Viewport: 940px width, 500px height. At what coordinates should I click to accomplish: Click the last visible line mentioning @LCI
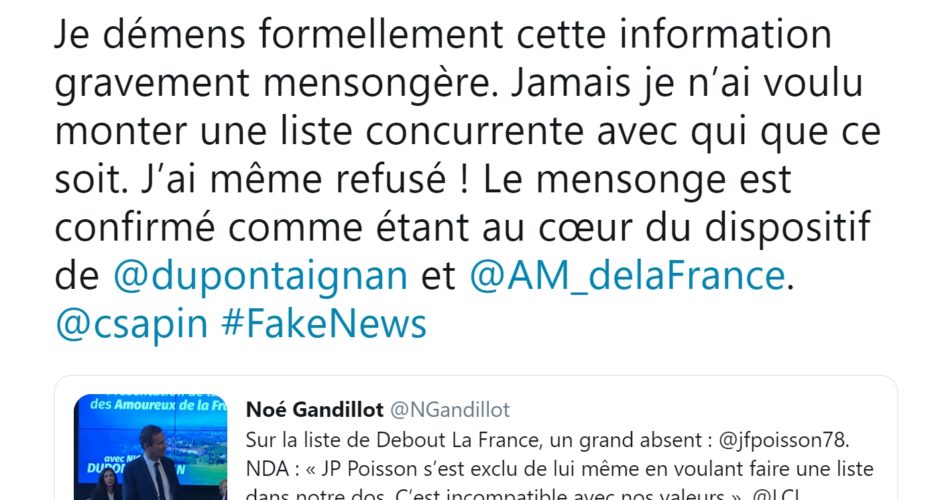pyautogui.click(x=523, y=495)
